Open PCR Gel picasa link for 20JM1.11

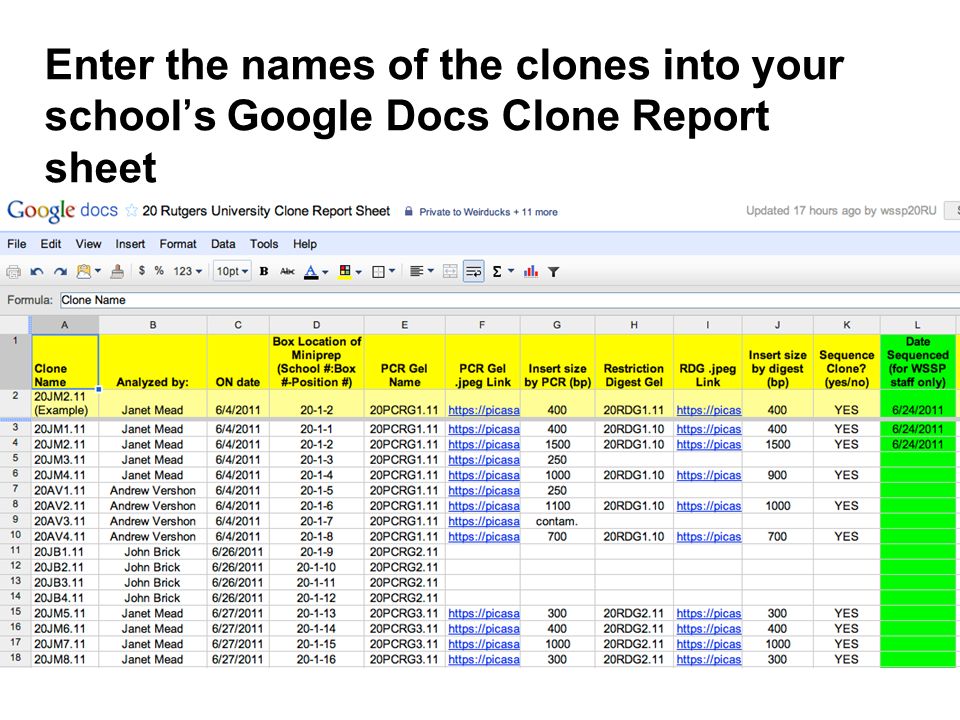pyautogui.click(x=484, y=429)
